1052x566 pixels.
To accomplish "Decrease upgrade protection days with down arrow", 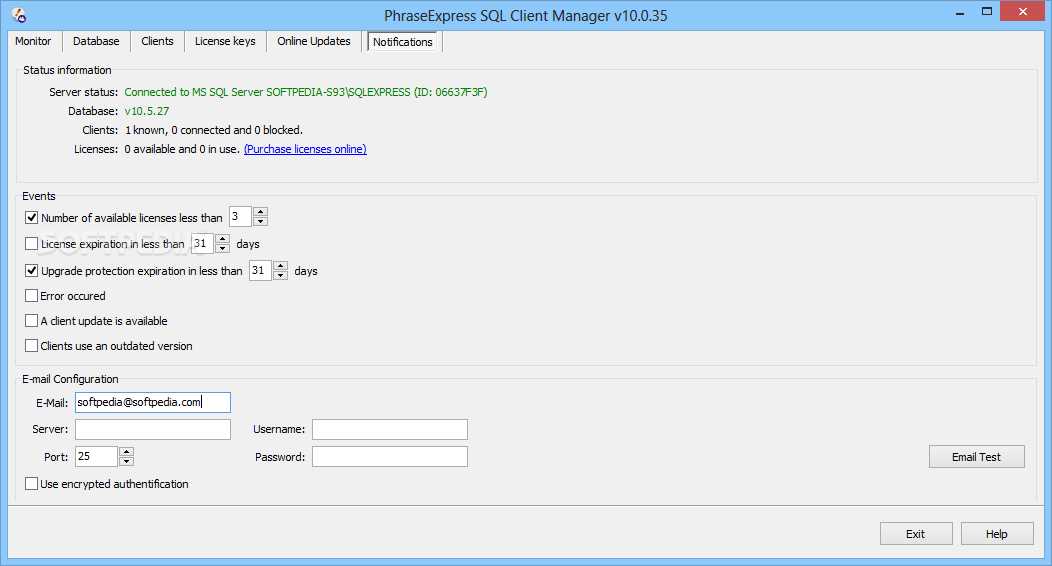I will 280,275.
